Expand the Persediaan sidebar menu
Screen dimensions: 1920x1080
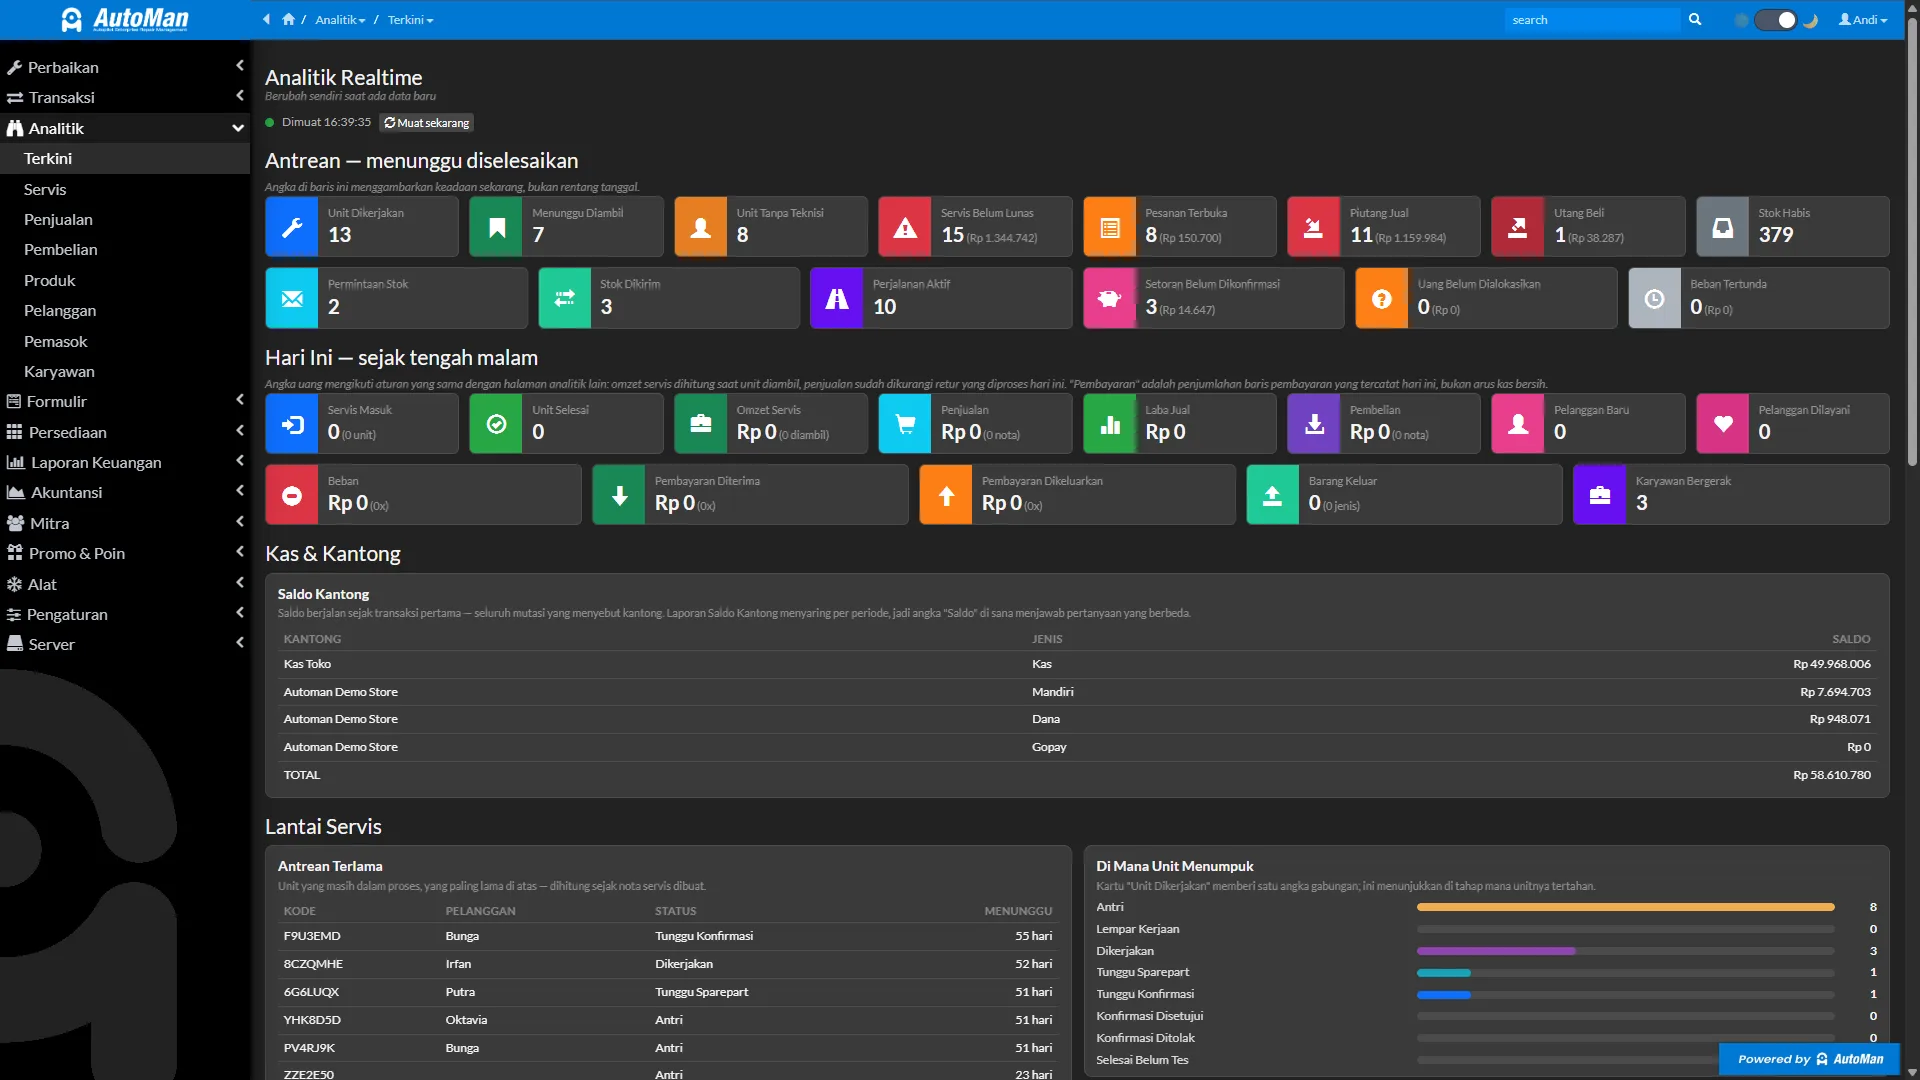(x=125, y=432)
